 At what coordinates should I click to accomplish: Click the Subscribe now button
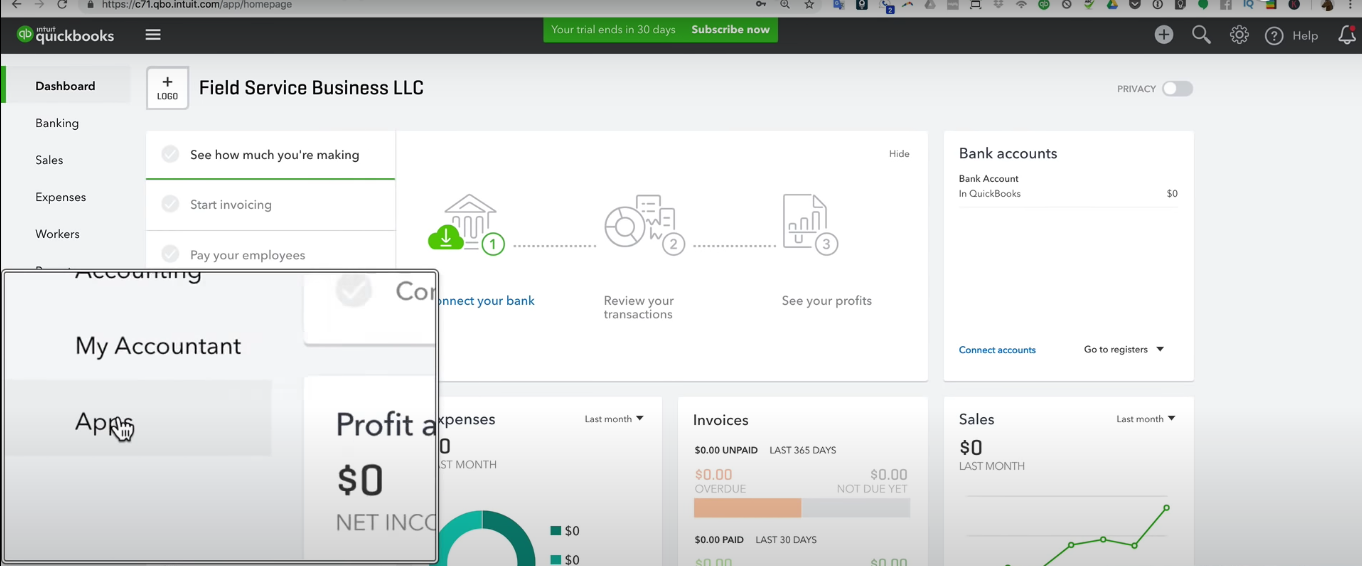730,30
